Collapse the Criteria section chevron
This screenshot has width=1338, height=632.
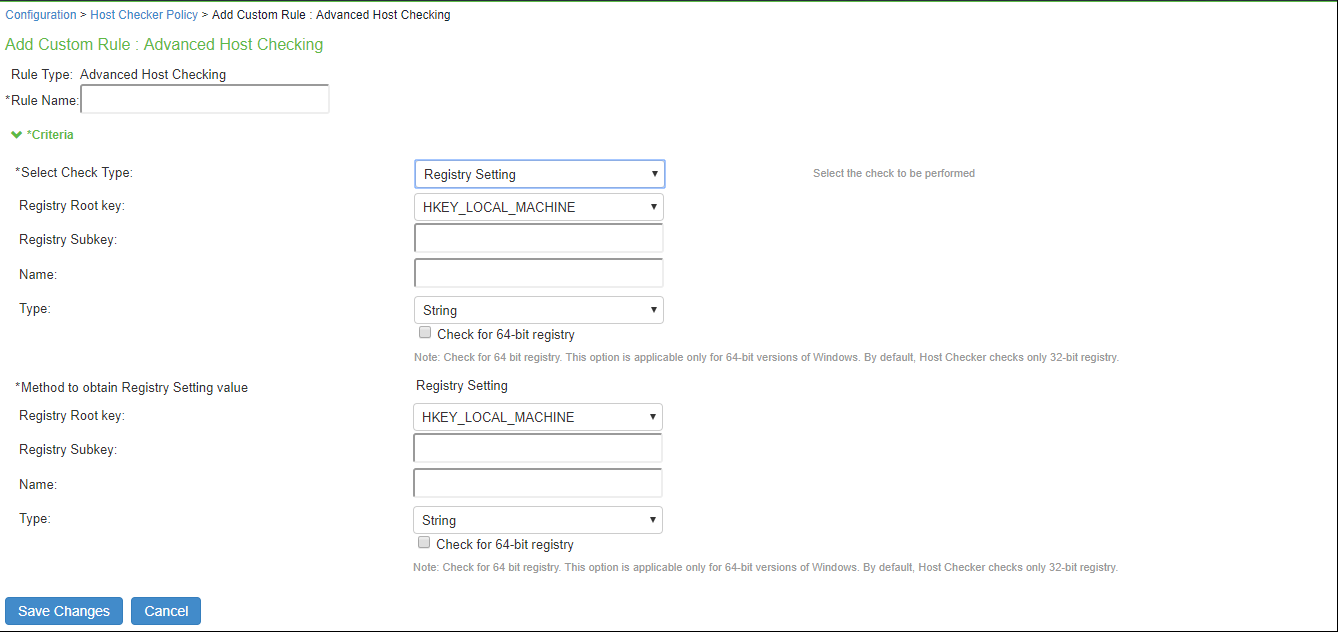click(16, 134)
